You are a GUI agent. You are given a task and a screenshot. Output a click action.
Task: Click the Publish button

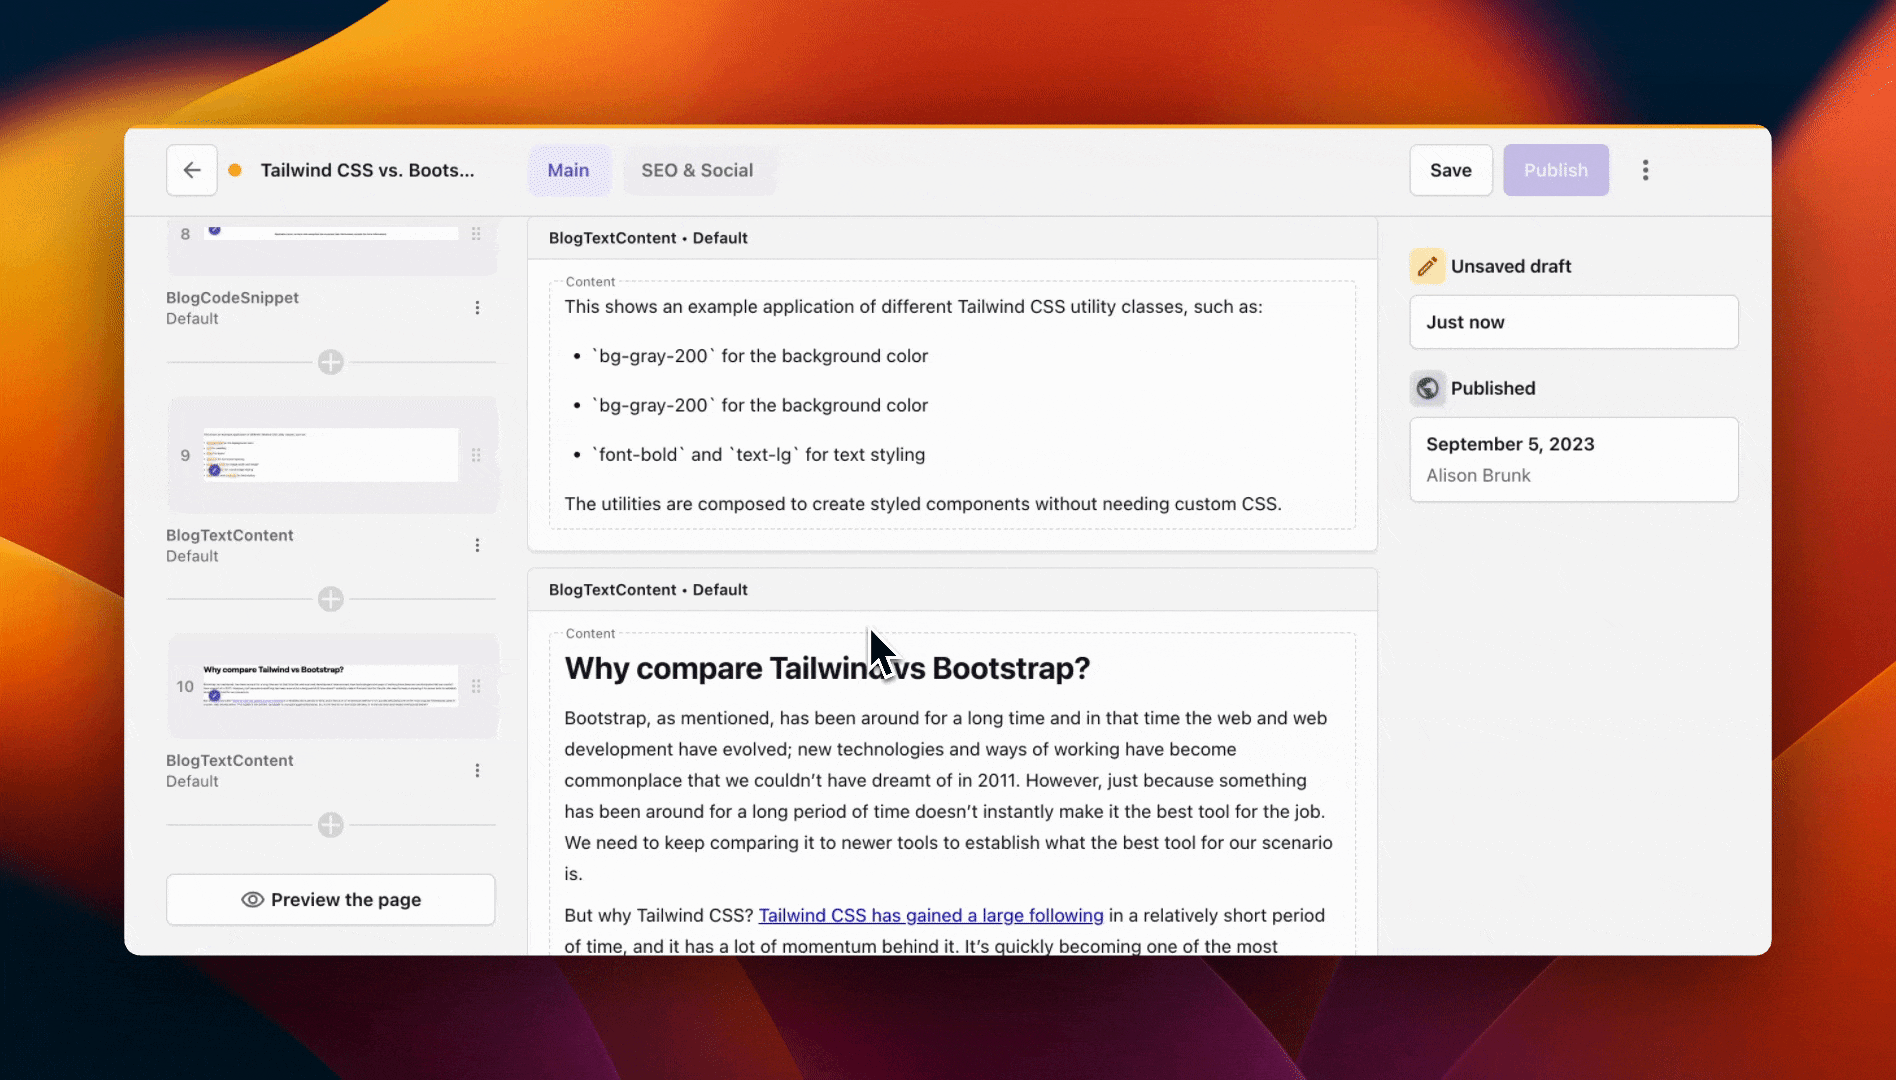click(x=1555, y=170)
